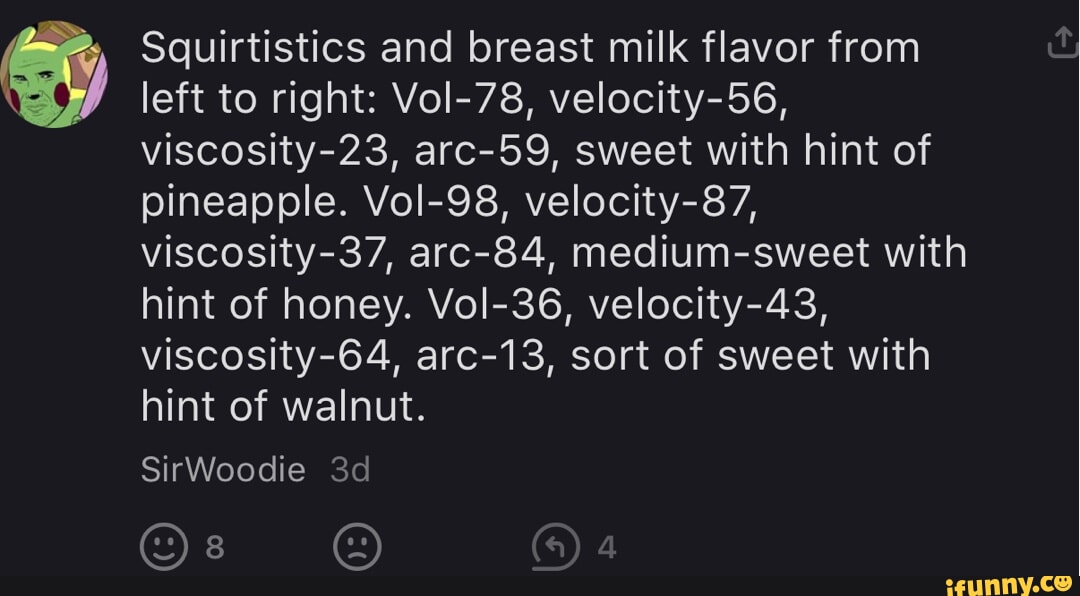Screen dimensions: 1080x596
Task: Select the frowning face reaction icon
Action: point(357,547)
